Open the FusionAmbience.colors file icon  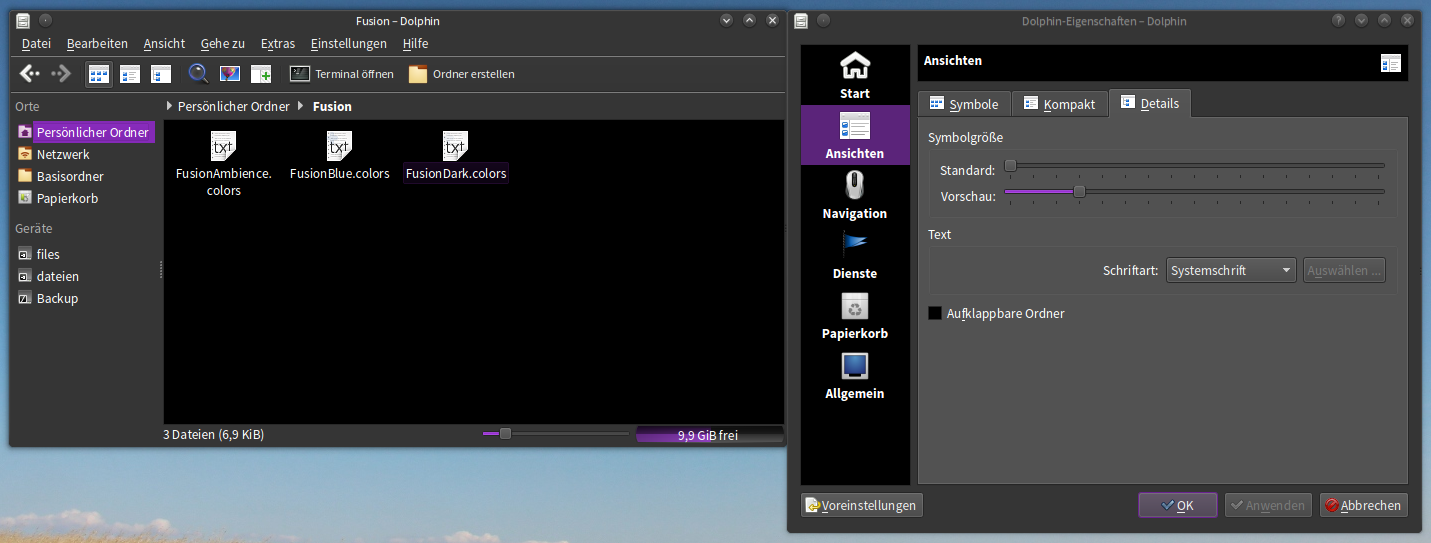point(223,145)
